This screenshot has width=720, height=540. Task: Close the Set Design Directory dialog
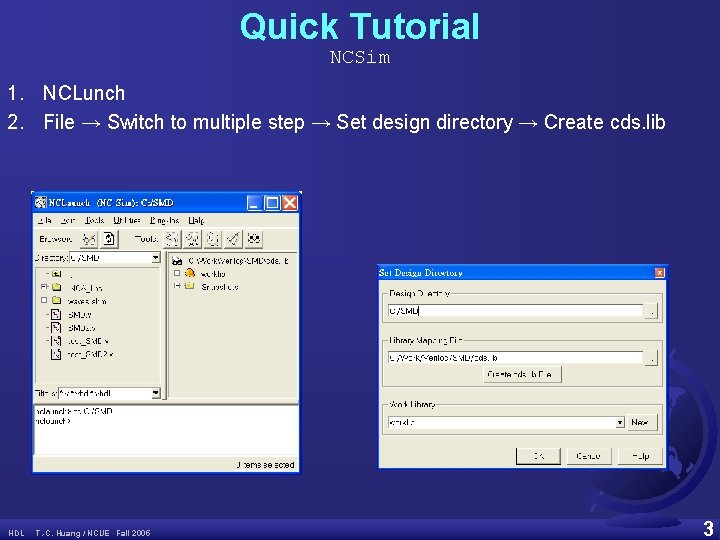(x=659, y=273)
